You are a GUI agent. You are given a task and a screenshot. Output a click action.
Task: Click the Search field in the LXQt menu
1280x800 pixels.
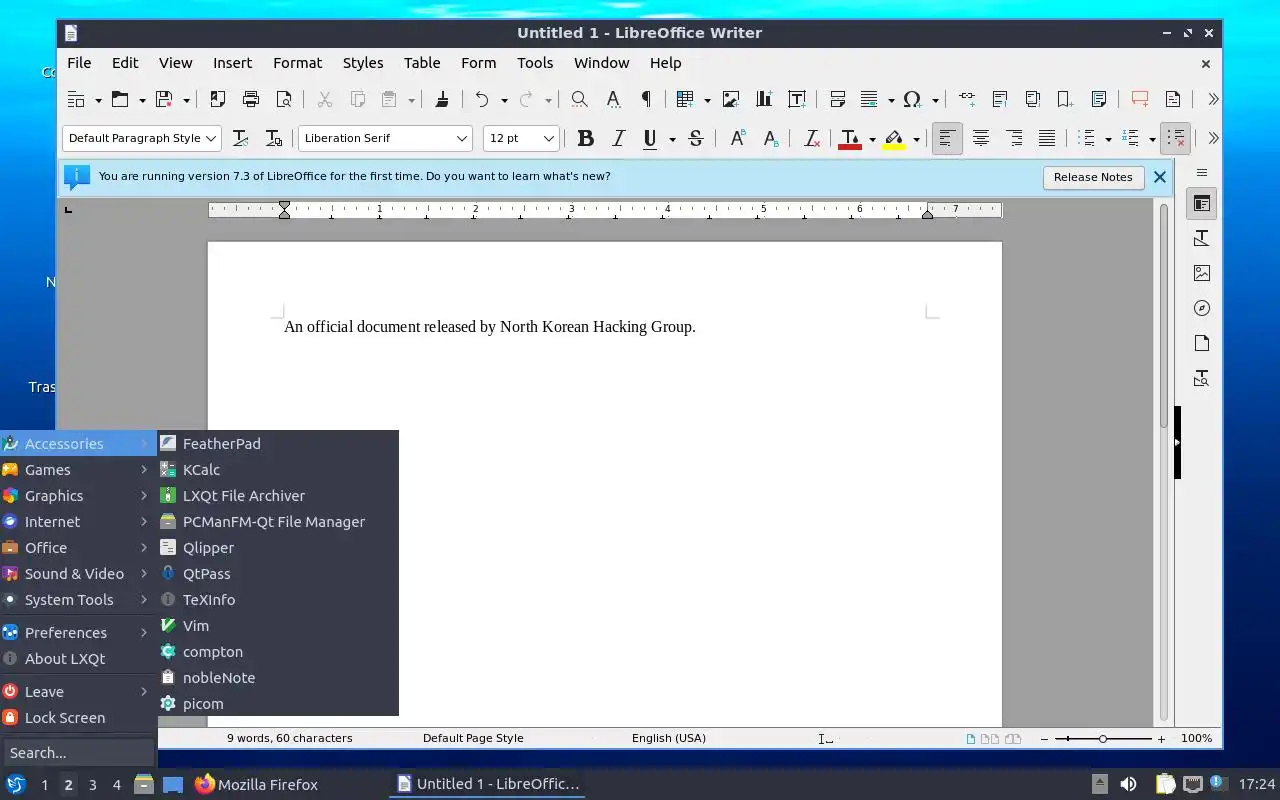point(78,753)
